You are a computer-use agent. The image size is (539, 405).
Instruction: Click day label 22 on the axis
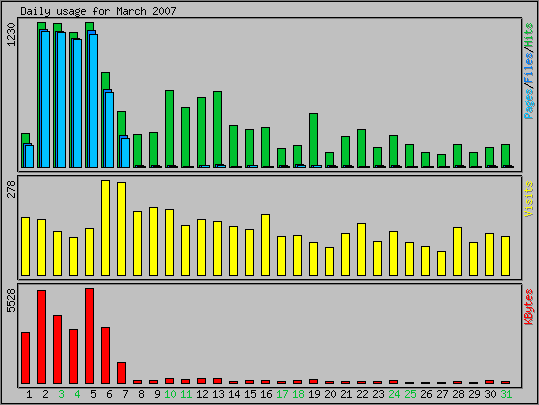tap(362, 394)
